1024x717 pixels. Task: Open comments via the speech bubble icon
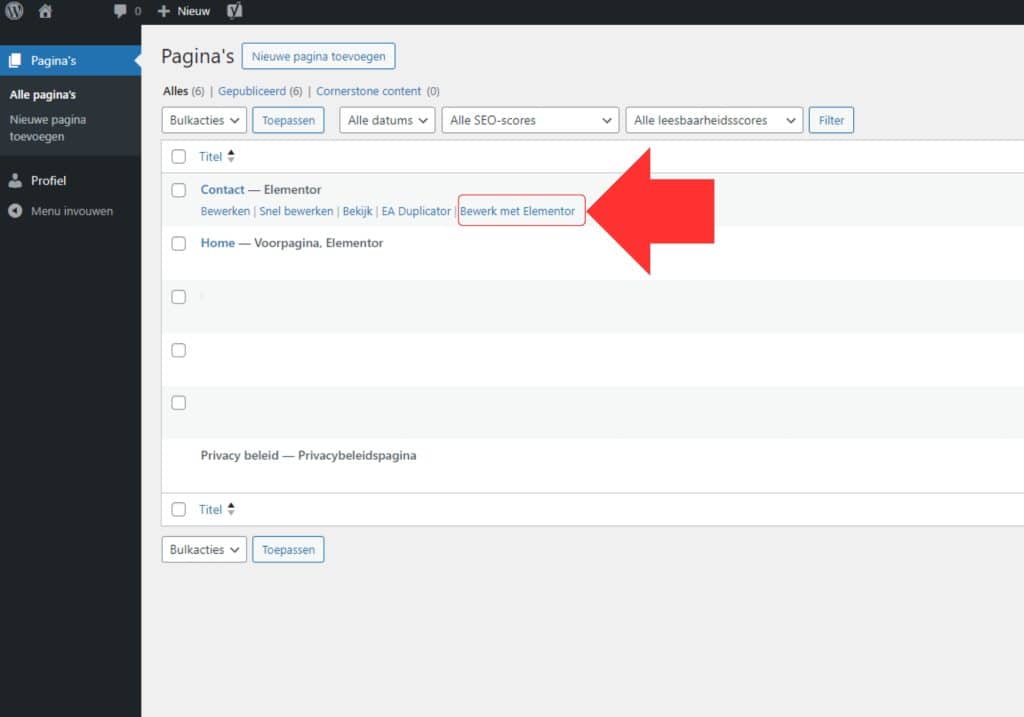click(122, 11)
